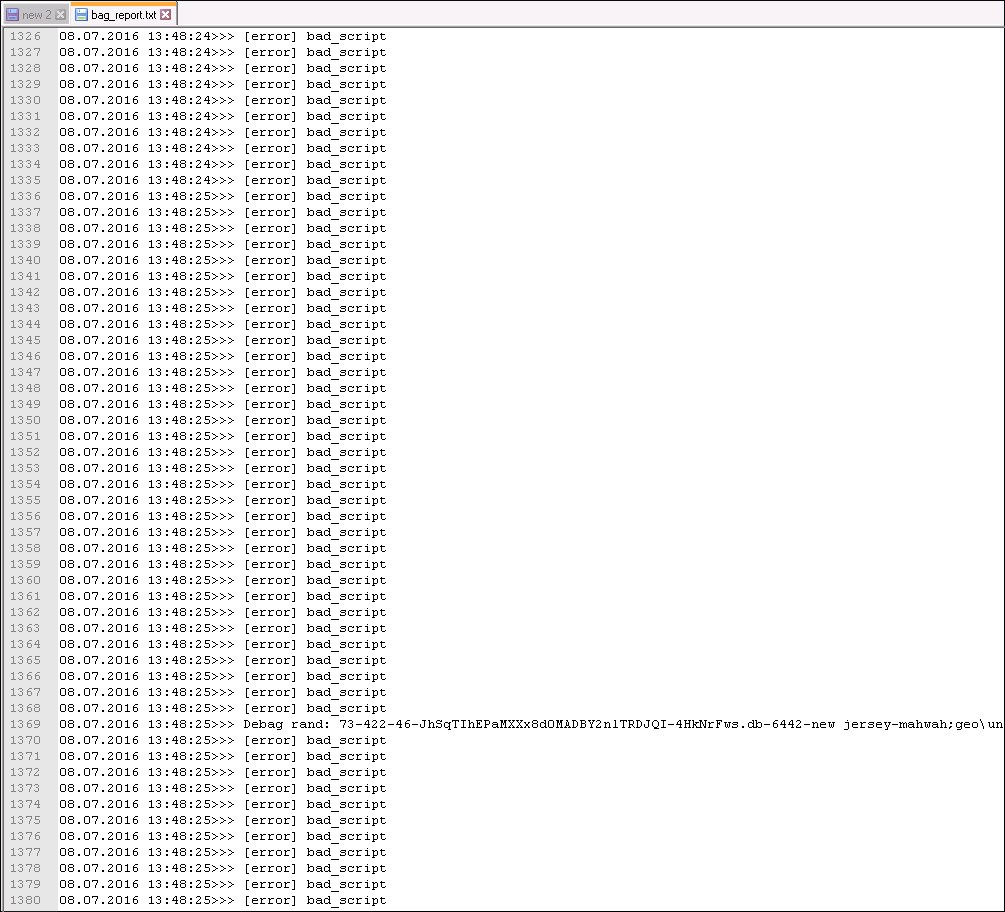1005x912 pixels.
Task: Close the bag_report.txt tab
Action: point(165,14)
